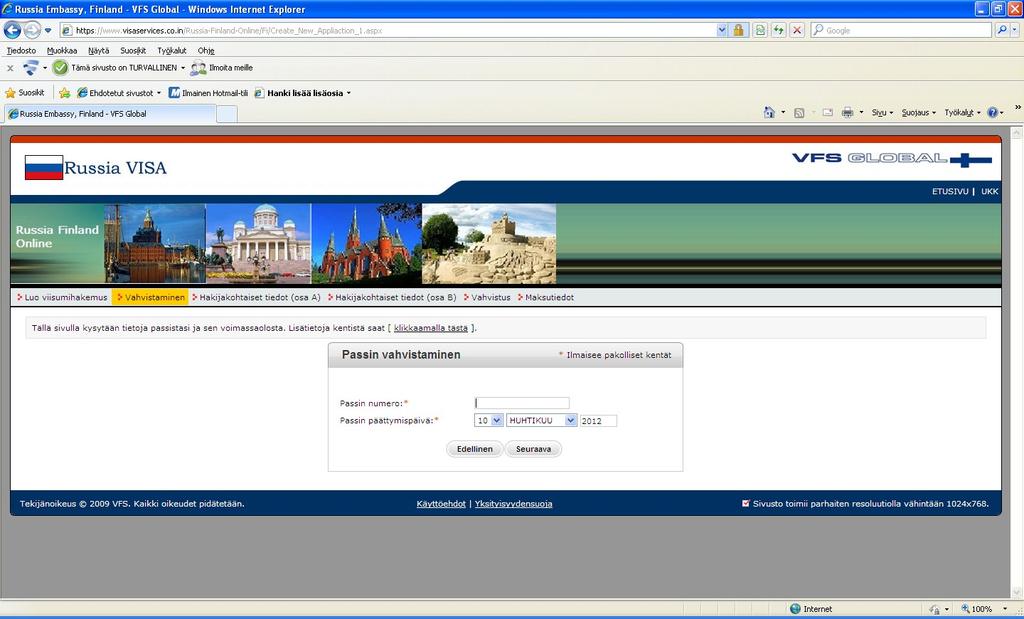Image resolution: width=1024 pixels, height=619 pixels.
Task: Open the recent pages dropdown beside Forward
Action: point(48,31)
